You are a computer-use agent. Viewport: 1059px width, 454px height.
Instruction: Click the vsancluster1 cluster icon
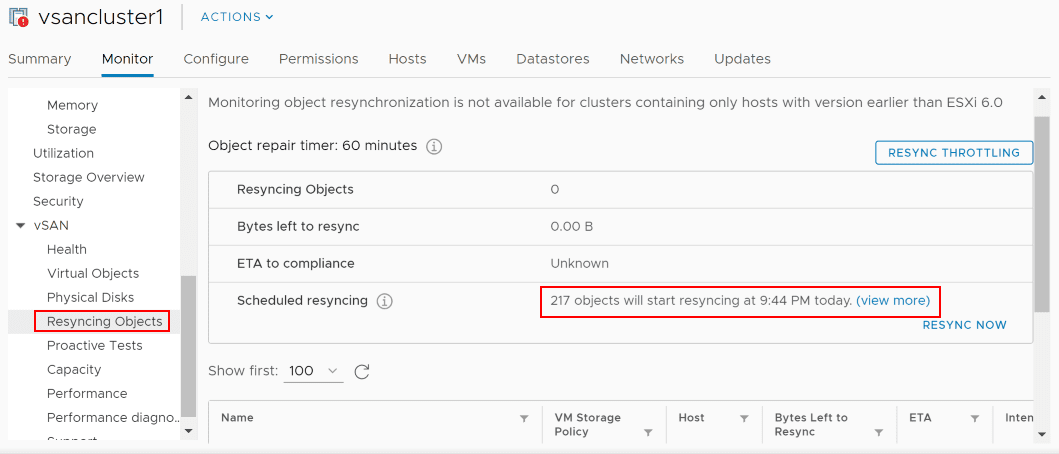[18, 17]
